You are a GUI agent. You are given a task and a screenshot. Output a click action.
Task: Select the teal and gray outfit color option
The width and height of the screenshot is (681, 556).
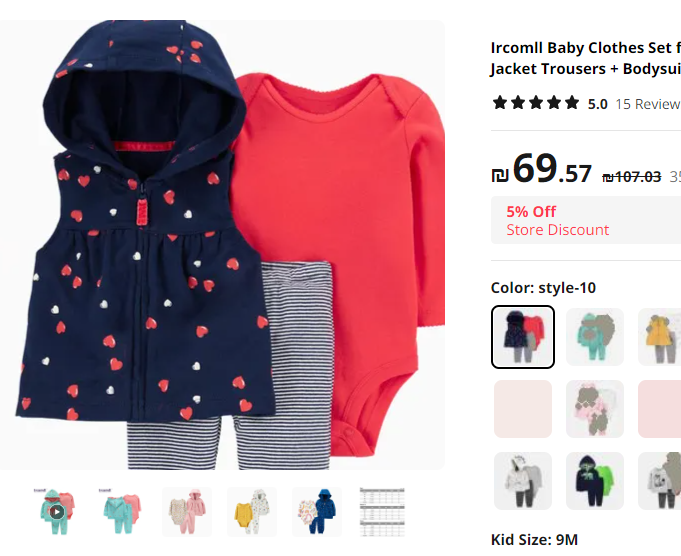coord(595,337)
